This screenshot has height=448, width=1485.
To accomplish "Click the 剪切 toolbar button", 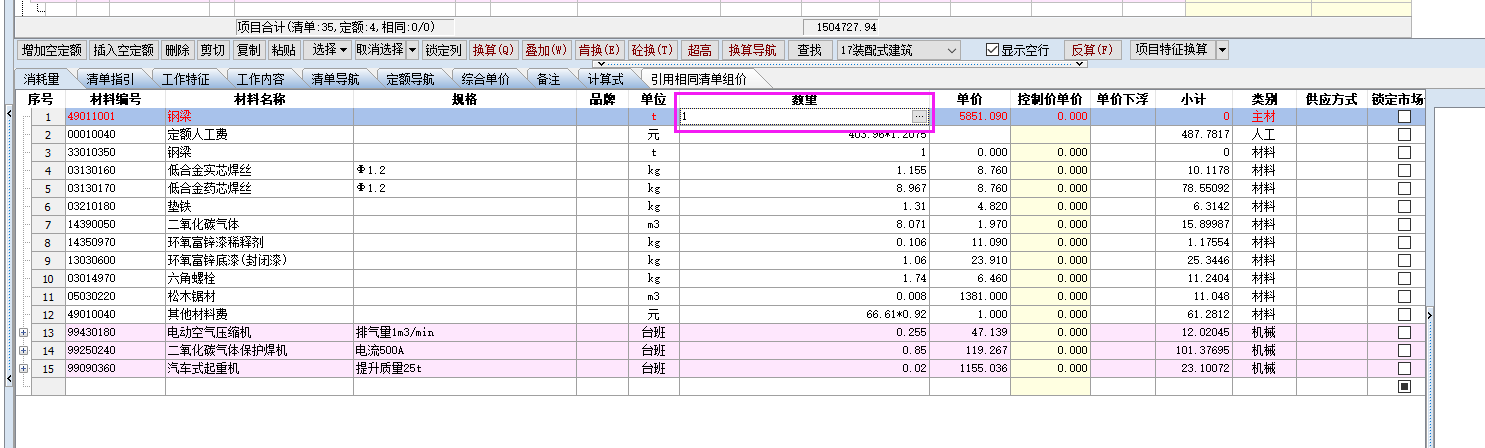I will (x=213, y=50).
